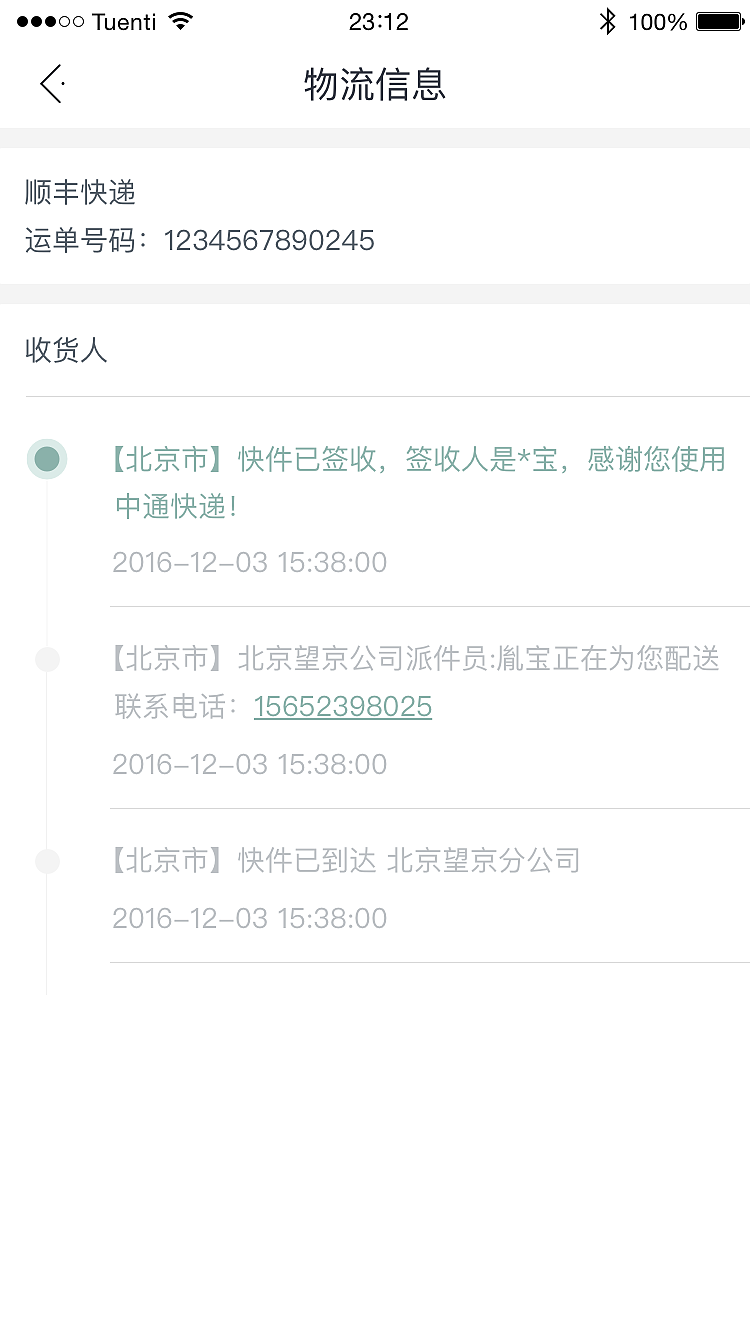Image resolution: width=750 pixels, height=1334 pixels.
Task: Select the timeline dot for courier delivery step
Action: click(x=47, y=659)
